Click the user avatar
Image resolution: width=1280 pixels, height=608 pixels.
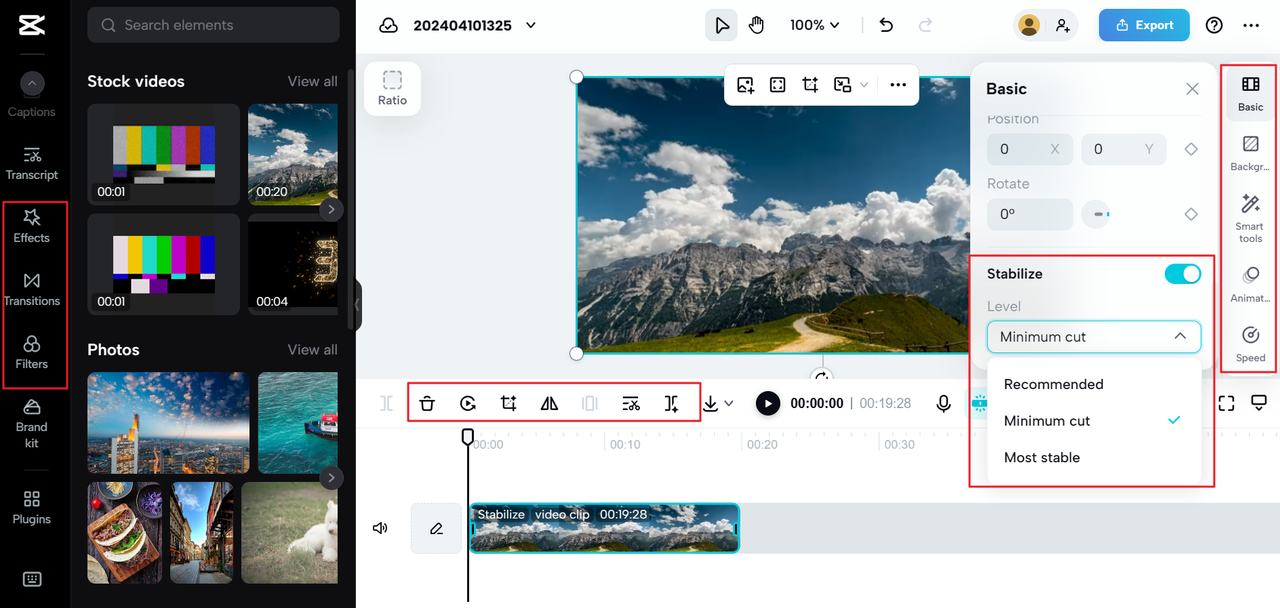point(1028,25)
